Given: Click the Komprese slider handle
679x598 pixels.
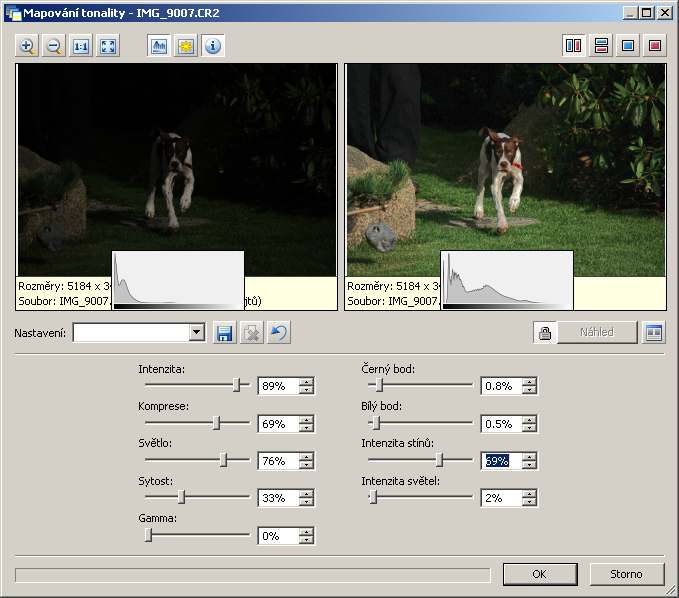Looking at the screenshot, I should pos(217,423).
